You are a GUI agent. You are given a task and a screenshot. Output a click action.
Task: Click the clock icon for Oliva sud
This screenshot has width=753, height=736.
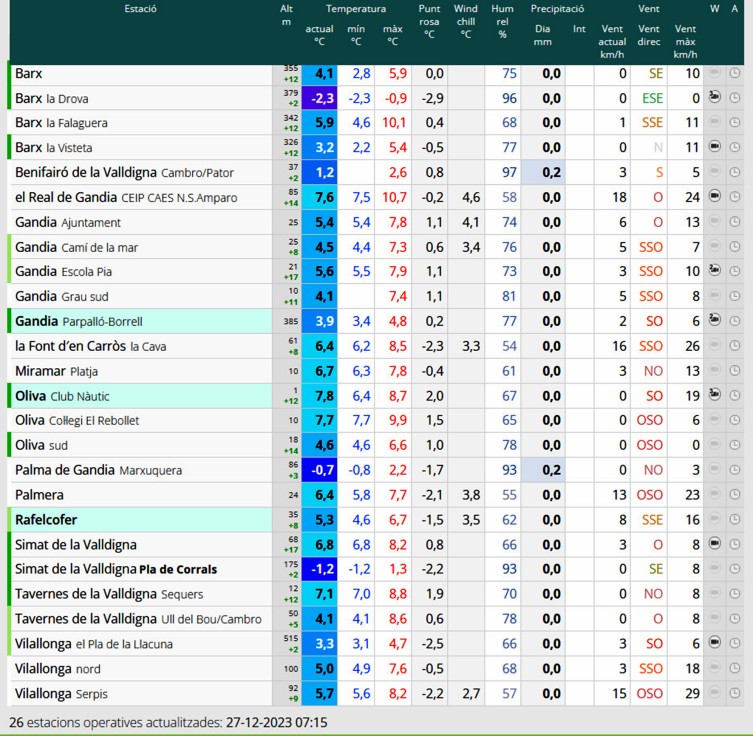click(735, 445)
